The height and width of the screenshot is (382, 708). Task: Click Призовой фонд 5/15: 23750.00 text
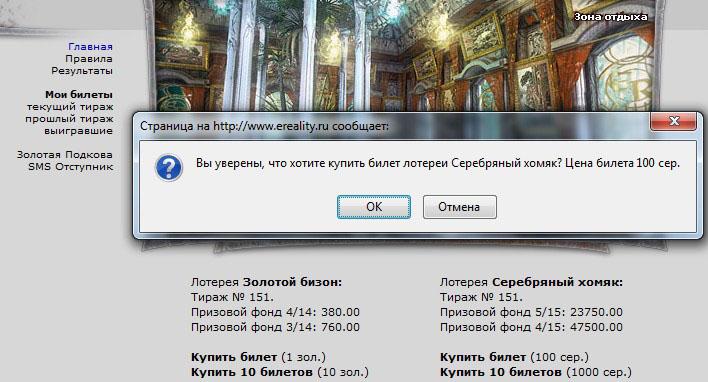pos(531,312)
